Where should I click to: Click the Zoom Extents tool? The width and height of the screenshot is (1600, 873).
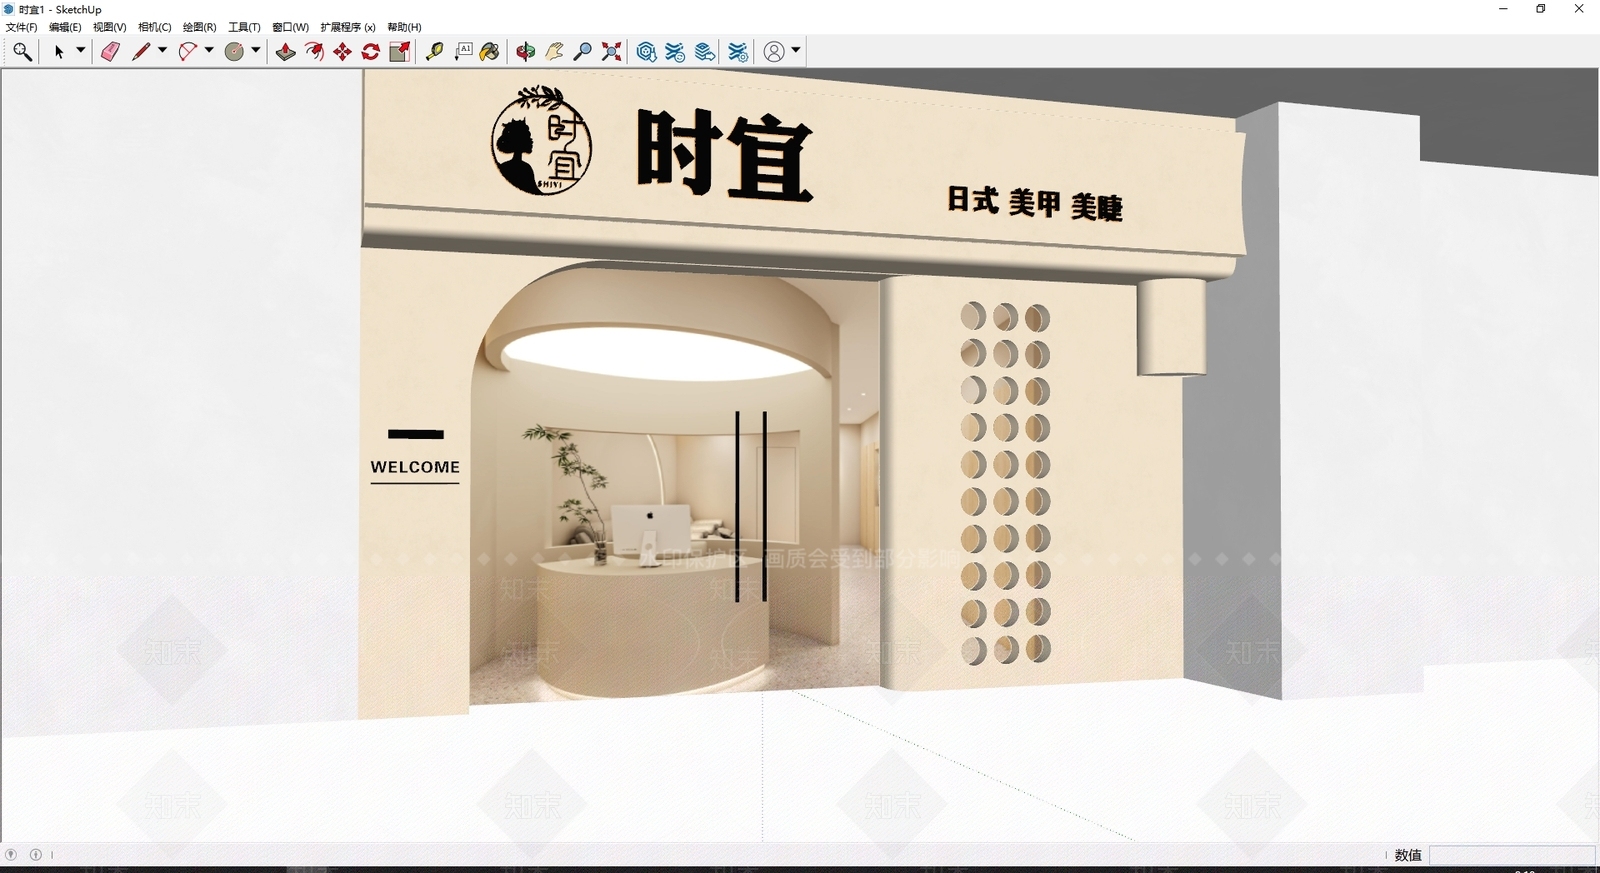click(x=611, y=52)
